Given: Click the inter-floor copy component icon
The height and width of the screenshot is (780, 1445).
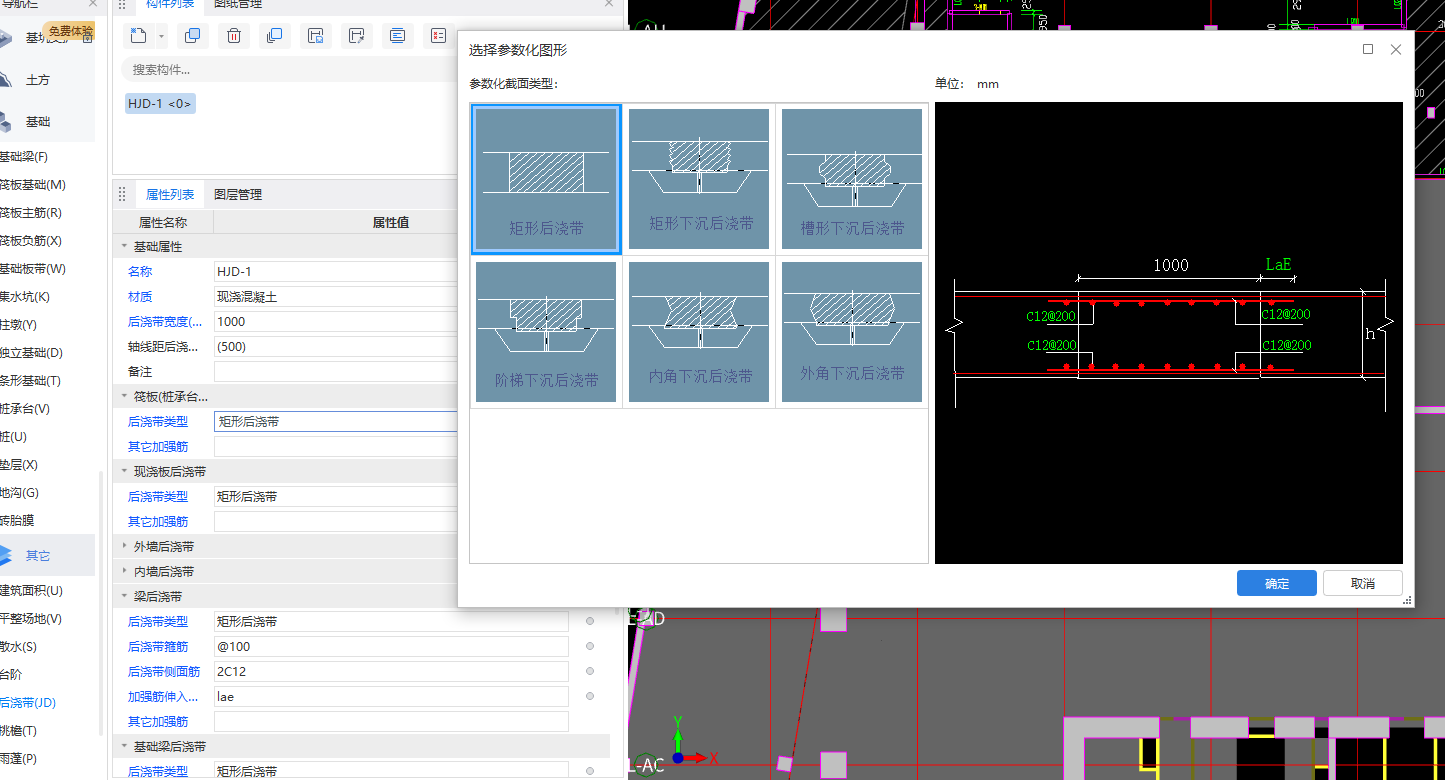Looking at the screenshot, I should point(275,36).
